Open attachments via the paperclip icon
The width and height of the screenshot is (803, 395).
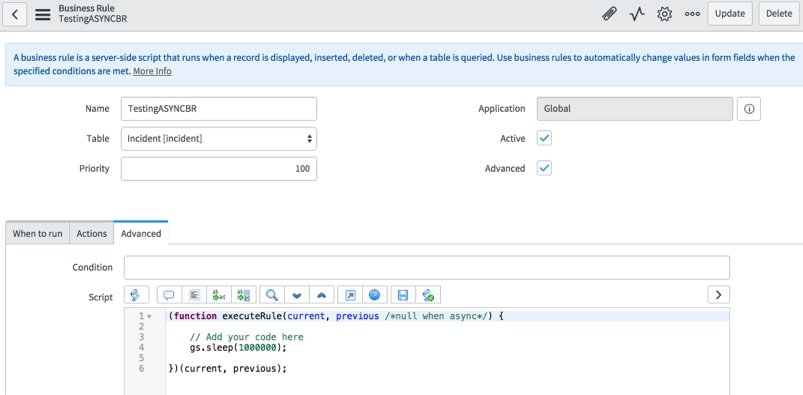pyautogui.click(x=609, y=14)
